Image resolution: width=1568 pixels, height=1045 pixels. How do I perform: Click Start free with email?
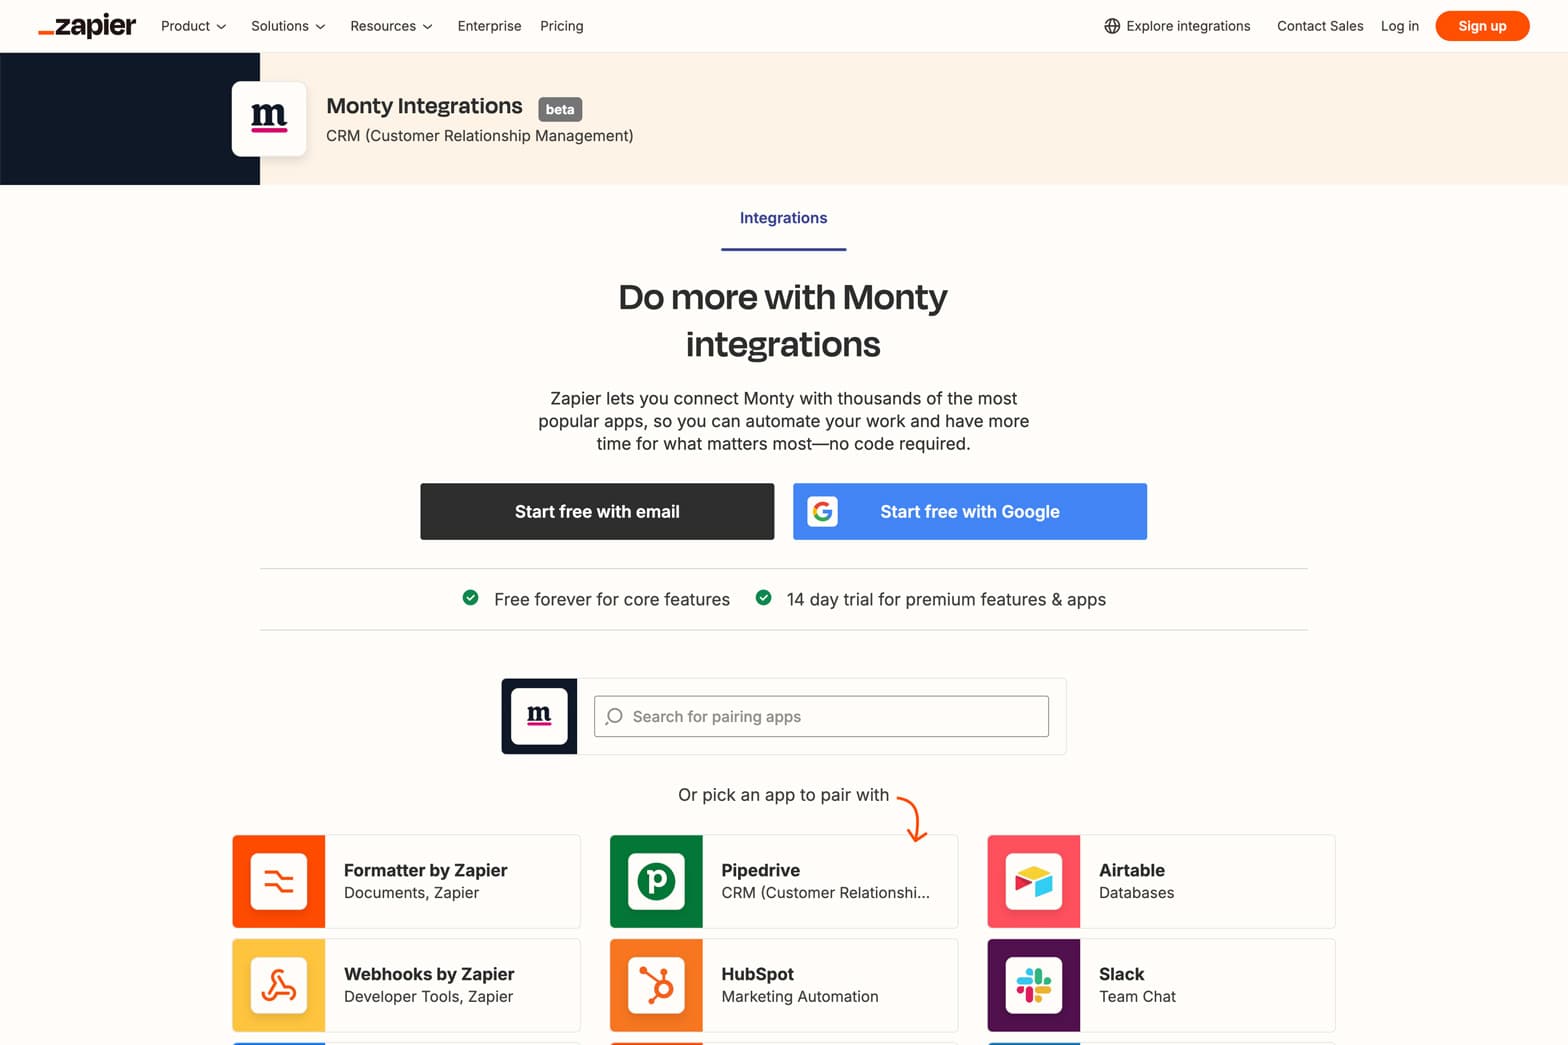[x=597, y=512]
